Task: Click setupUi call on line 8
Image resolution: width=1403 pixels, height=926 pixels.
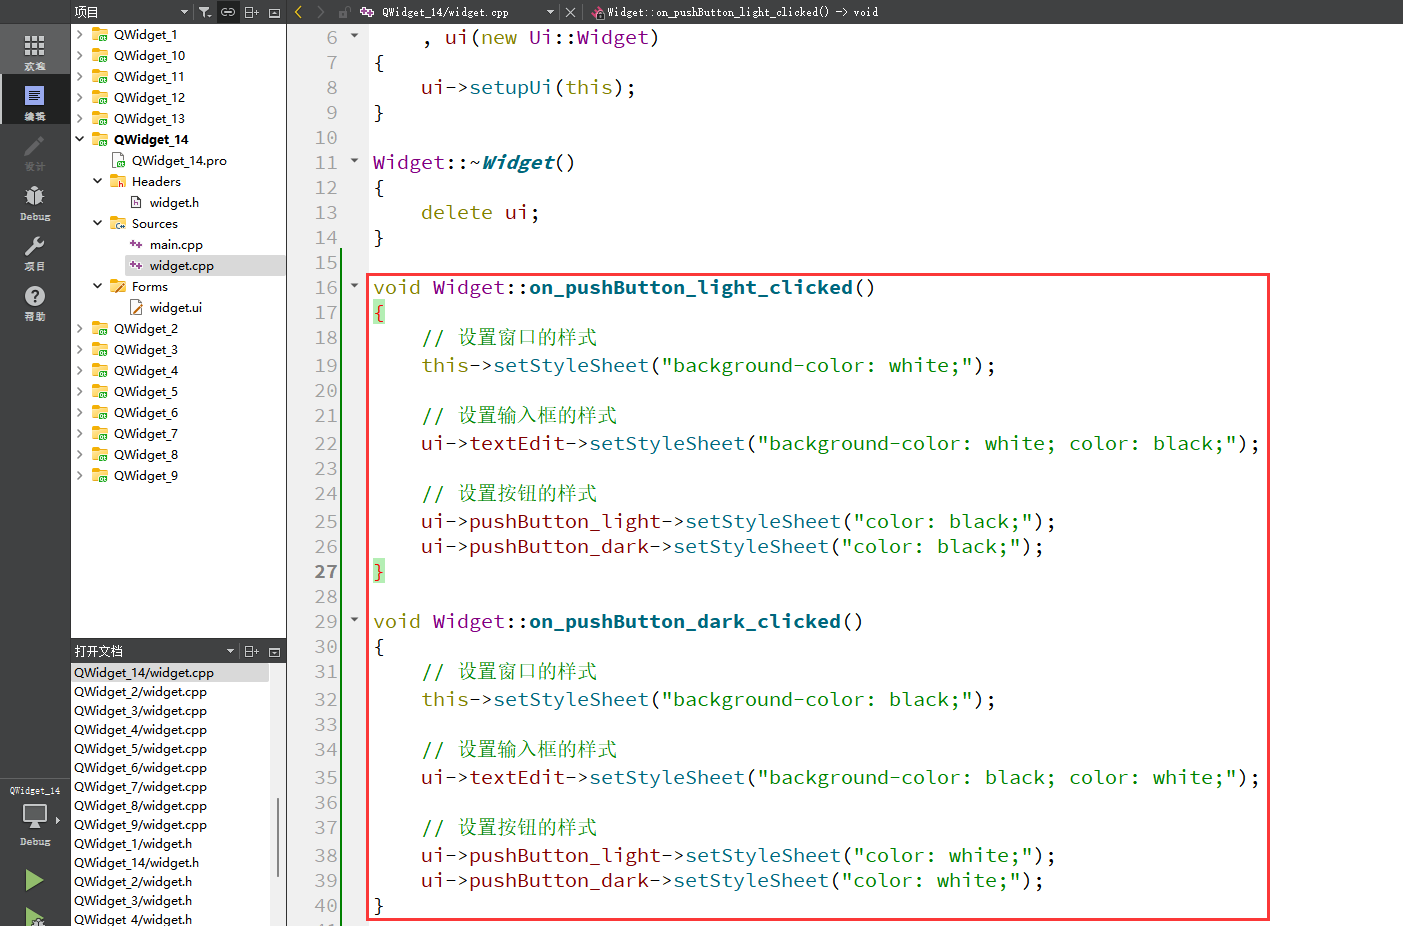Action: (510, 87)
